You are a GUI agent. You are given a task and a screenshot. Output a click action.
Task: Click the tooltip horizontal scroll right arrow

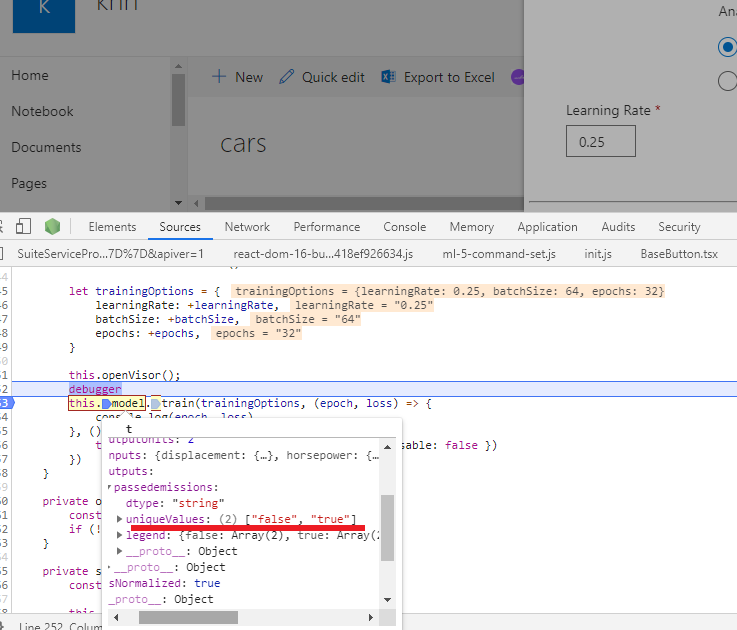click(x=371, y=617)
